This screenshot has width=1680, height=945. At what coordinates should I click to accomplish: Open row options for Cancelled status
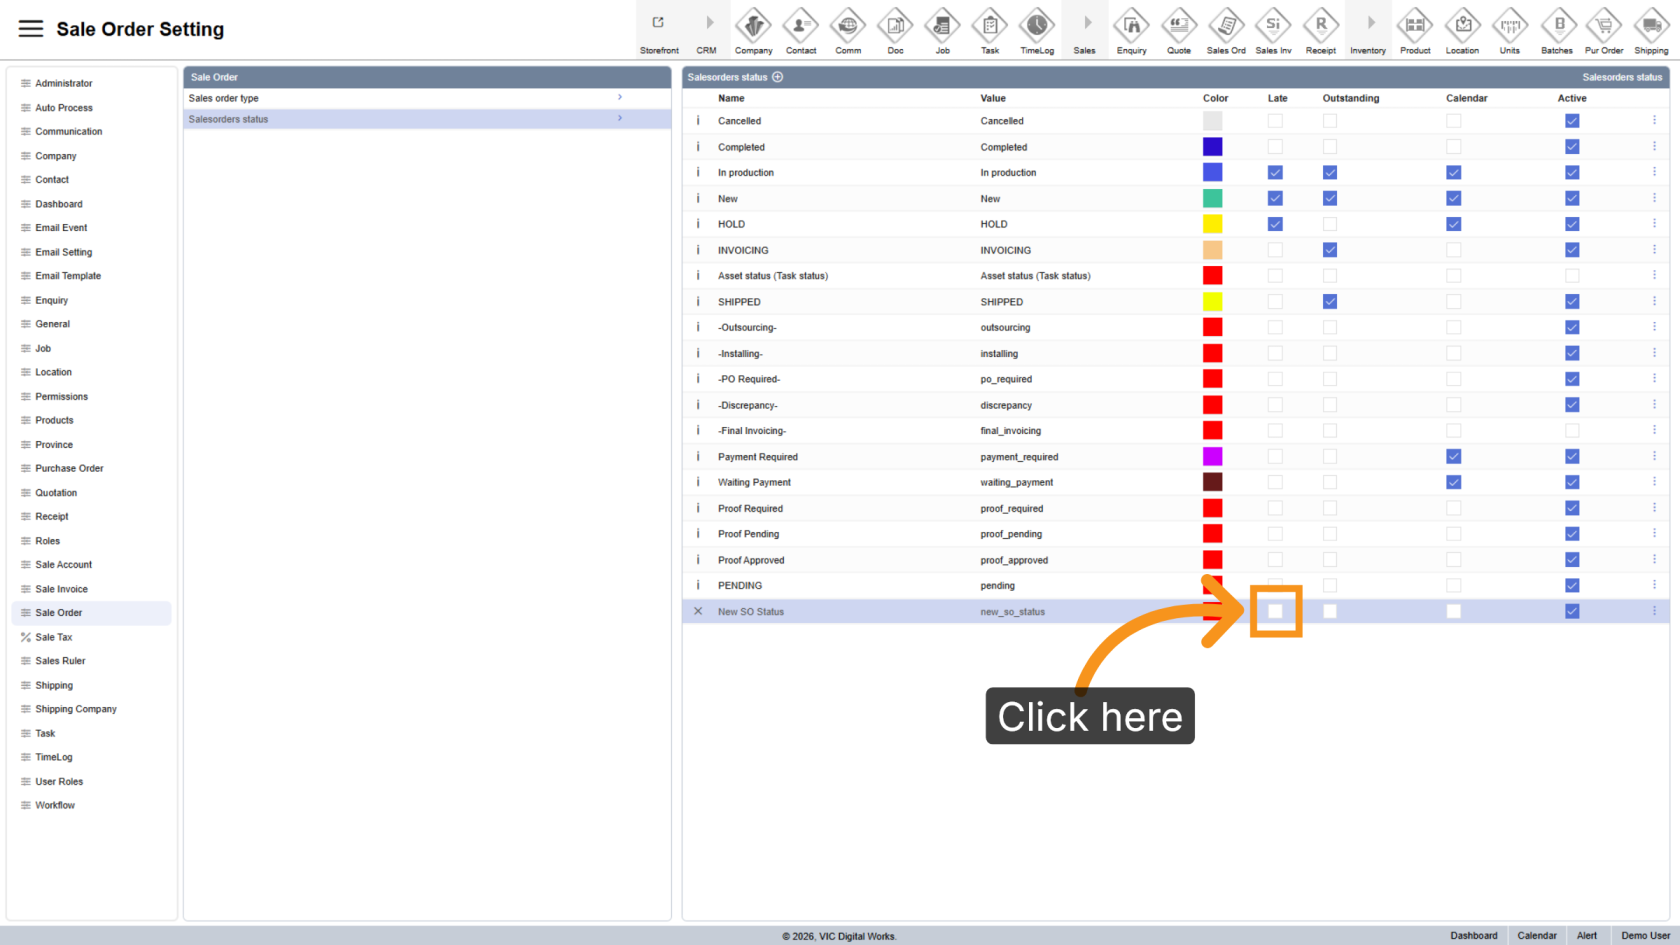1654,120
